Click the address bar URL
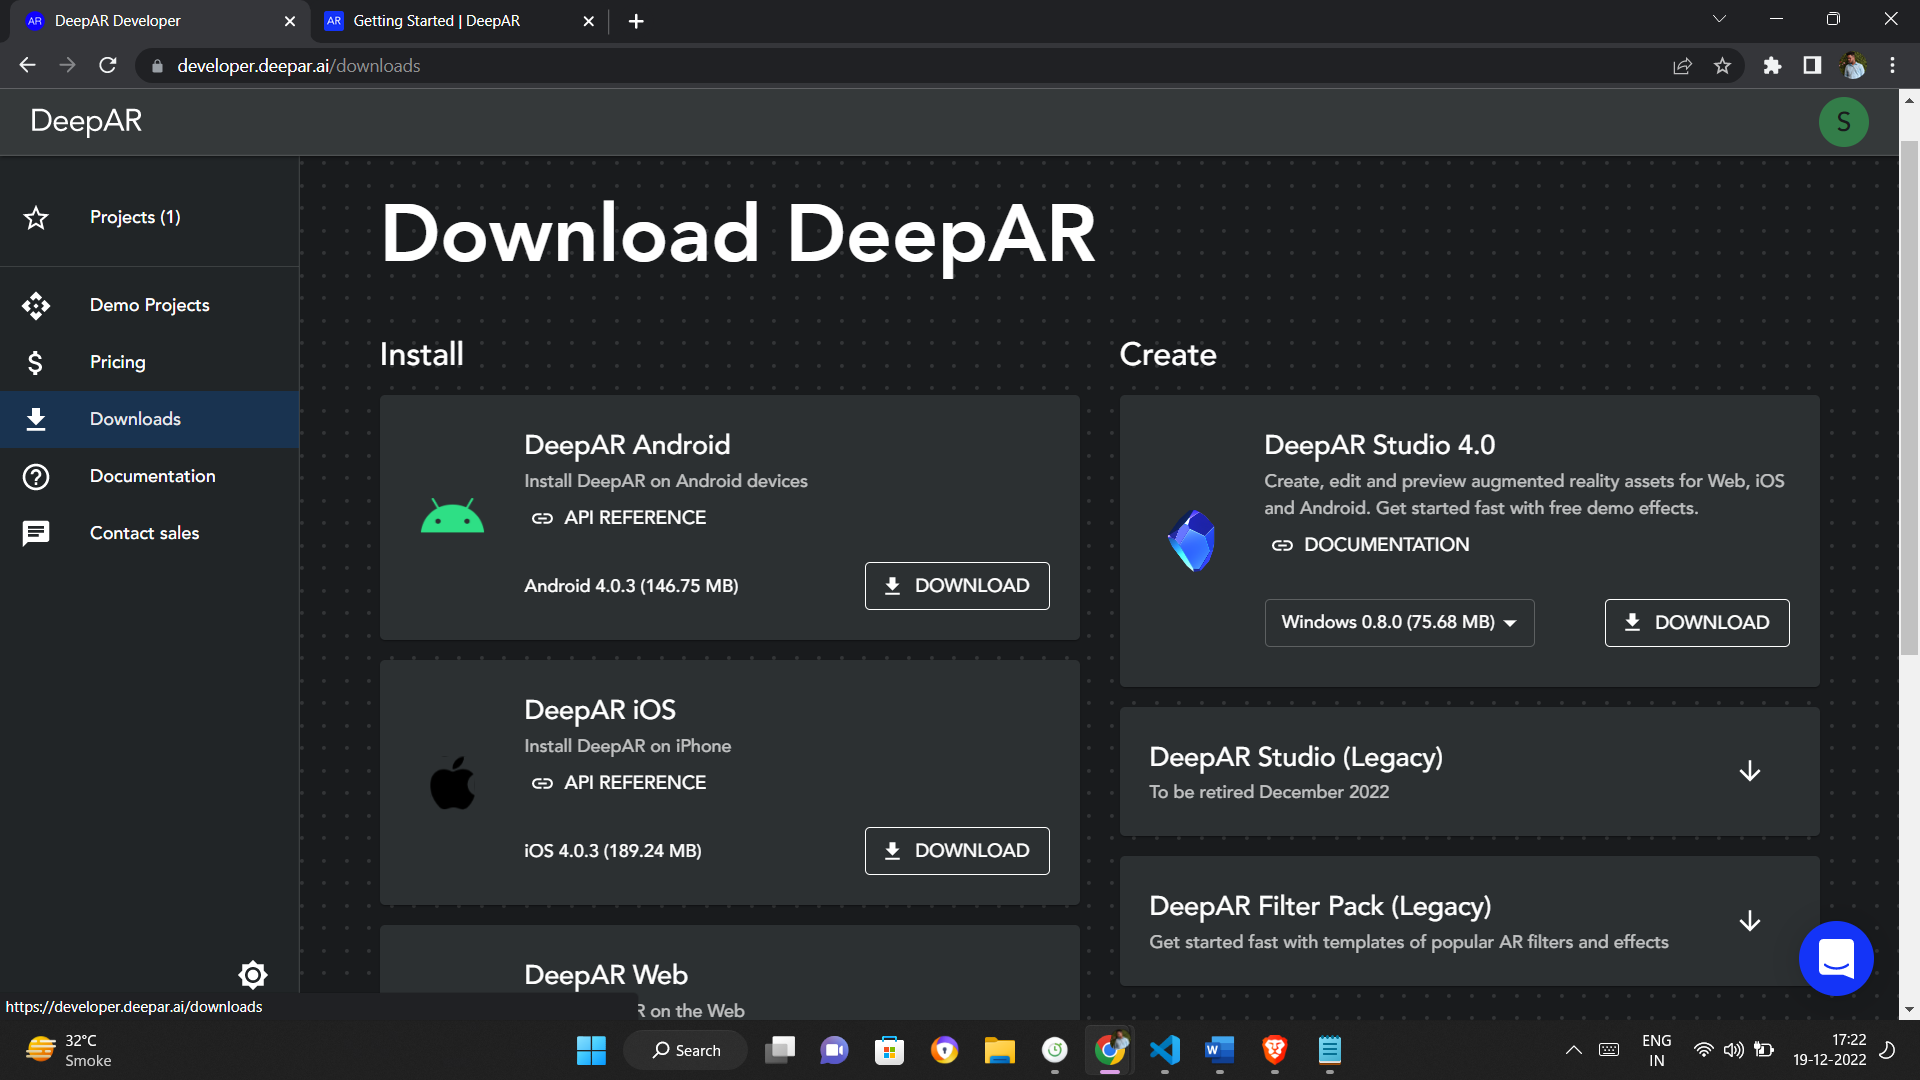 coord(298,66)
